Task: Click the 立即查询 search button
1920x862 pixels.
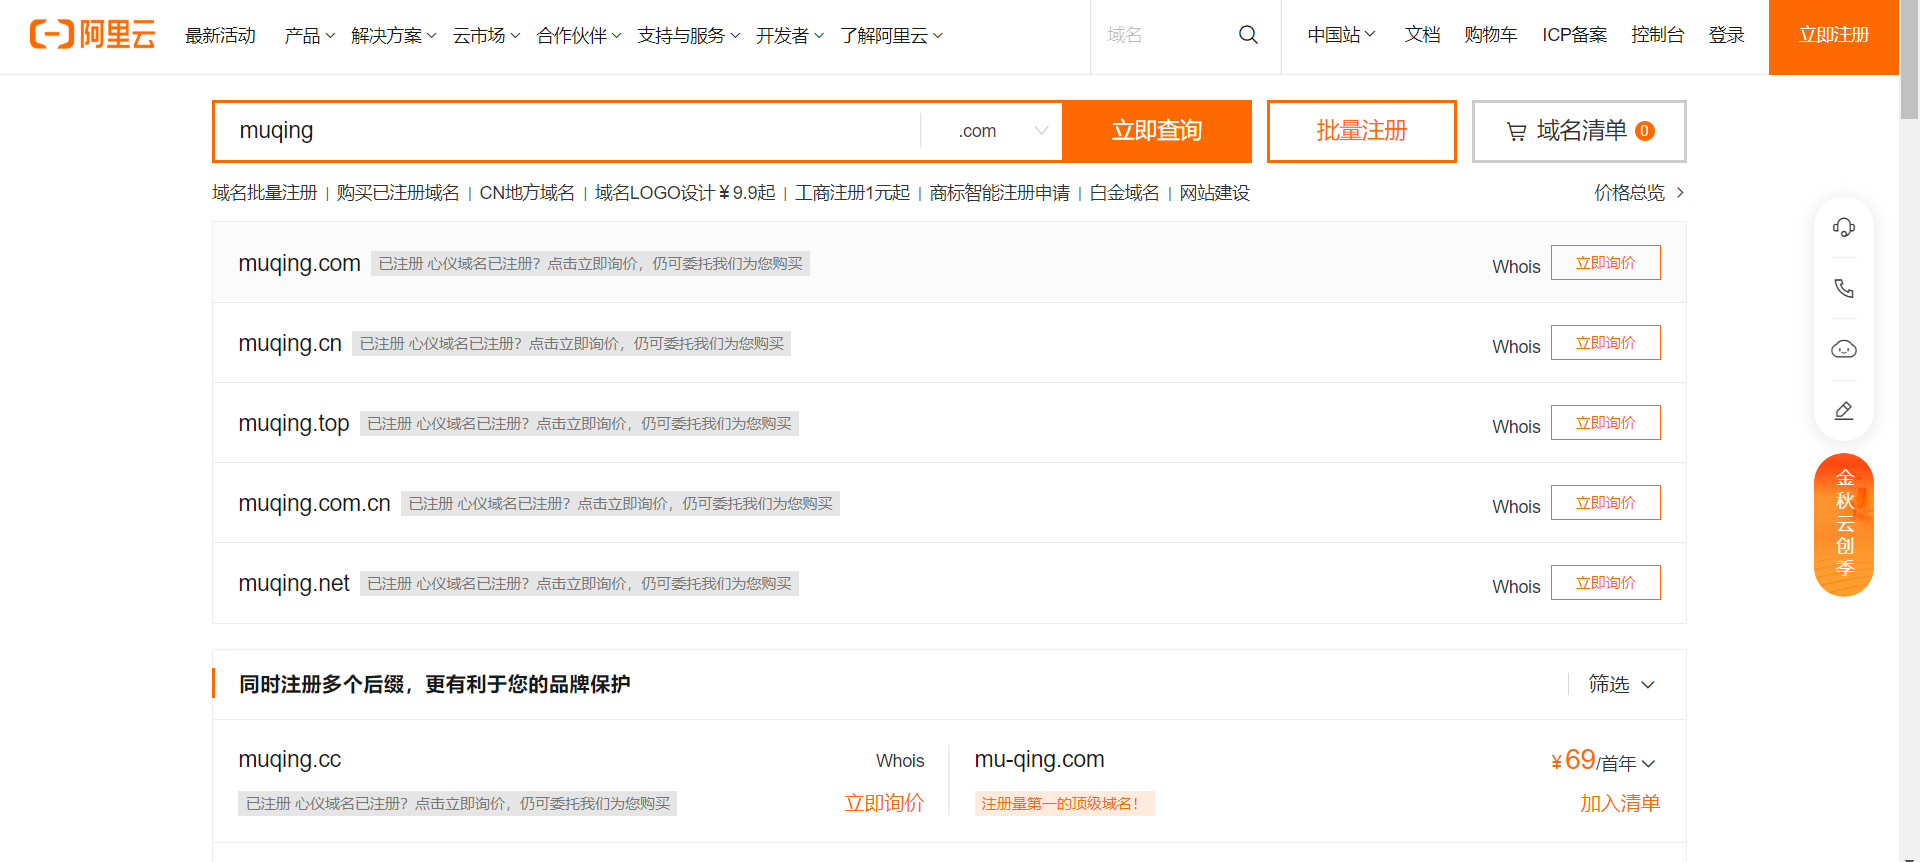Action: coord(1157,131)
